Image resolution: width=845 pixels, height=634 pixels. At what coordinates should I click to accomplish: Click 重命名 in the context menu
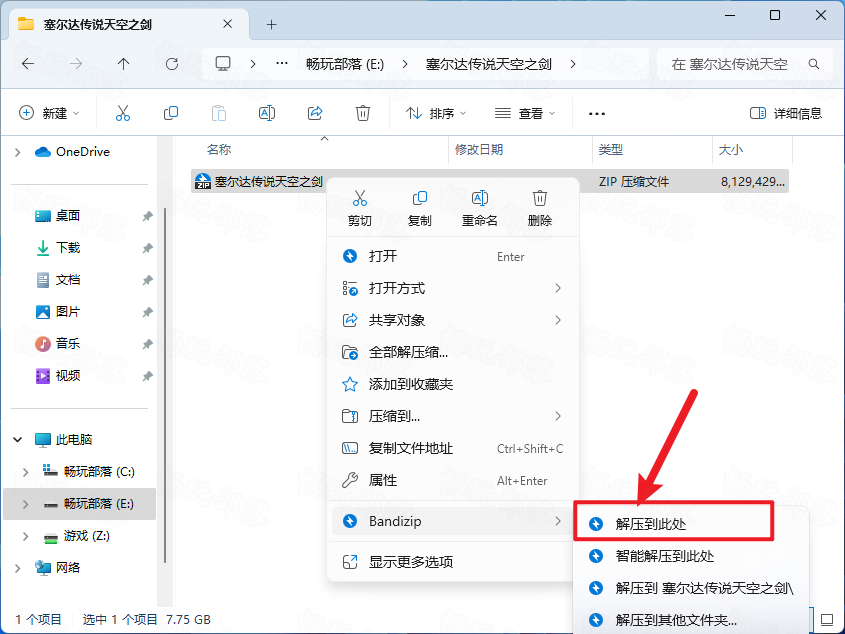pyautogui.click(x=479, y=207)
